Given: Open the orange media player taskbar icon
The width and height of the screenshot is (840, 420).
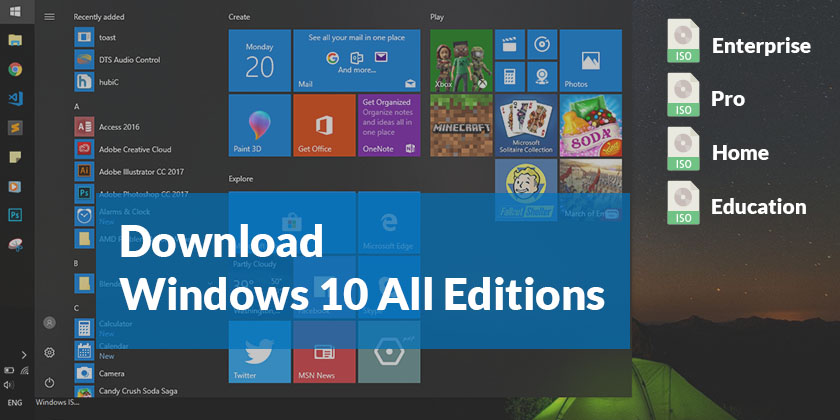Looking at the screenshot, I should coord(15,186).
